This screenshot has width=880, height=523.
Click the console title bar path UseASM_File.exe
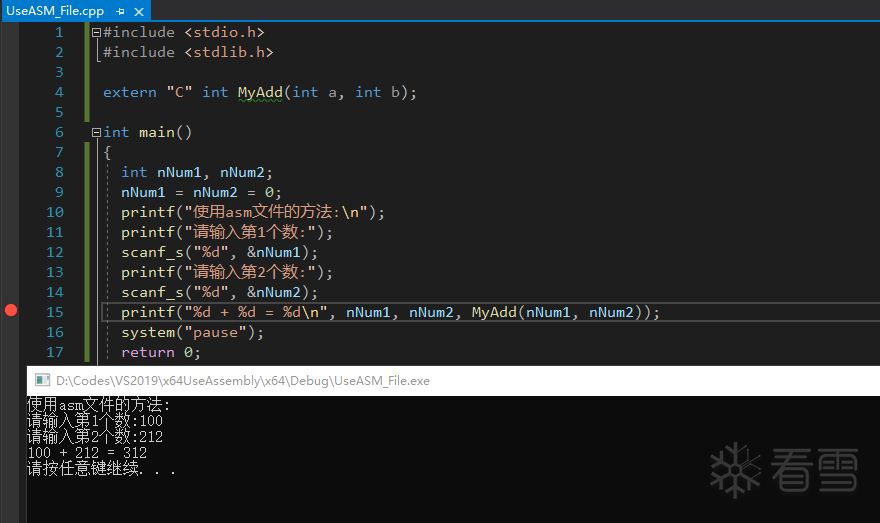click(242, 380)
